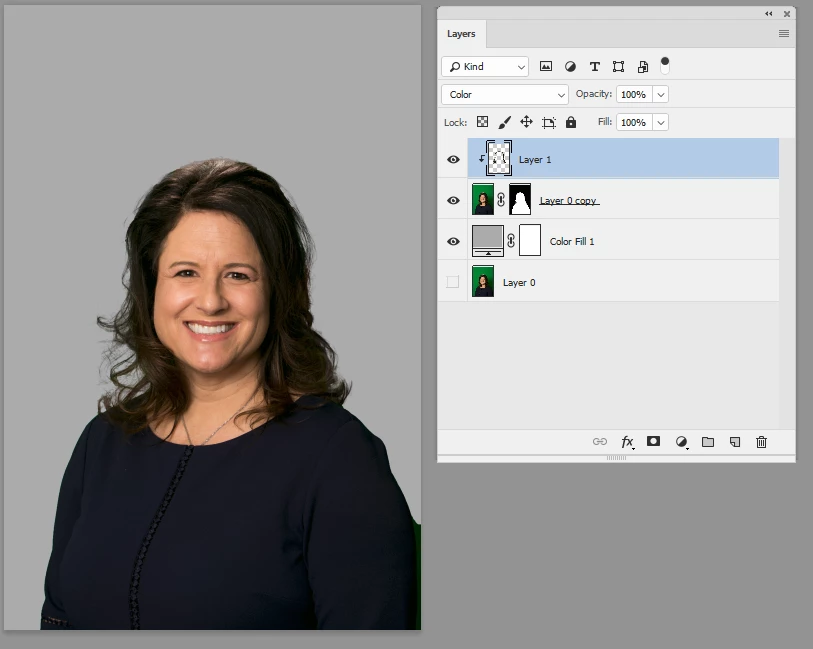Select the Color Fill 1 layer name

pos(572,242)
